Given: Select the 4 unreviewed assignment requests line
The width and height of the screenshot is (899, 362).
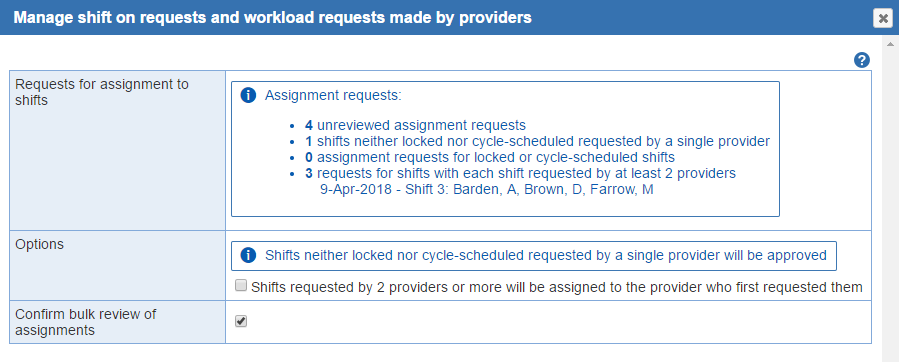Looking at the screenshot, I should click(x=416, y=125).
